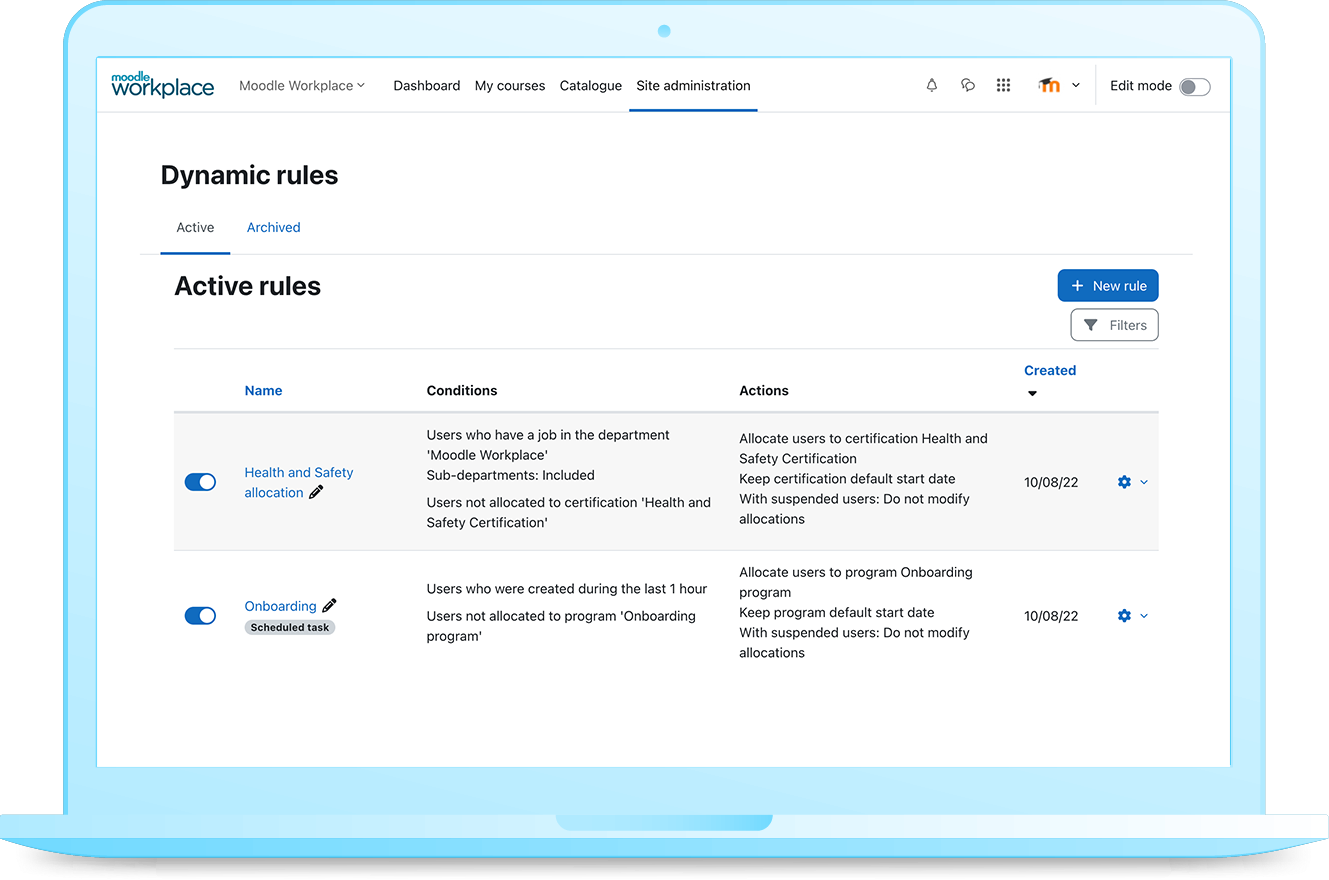Click Created date of Health and Safety rule
Image resolution: width=1329 pixels, height=880 pixels.
tap(1051, 483)
